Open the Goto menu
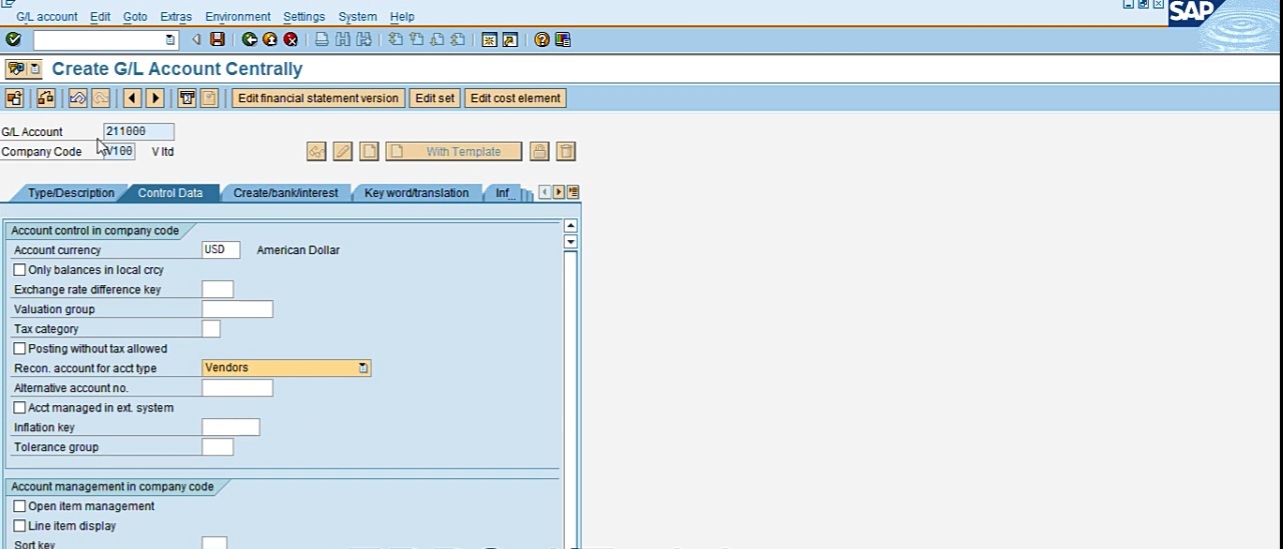This screenshot has height=549, width=1283. click(135, 17)
